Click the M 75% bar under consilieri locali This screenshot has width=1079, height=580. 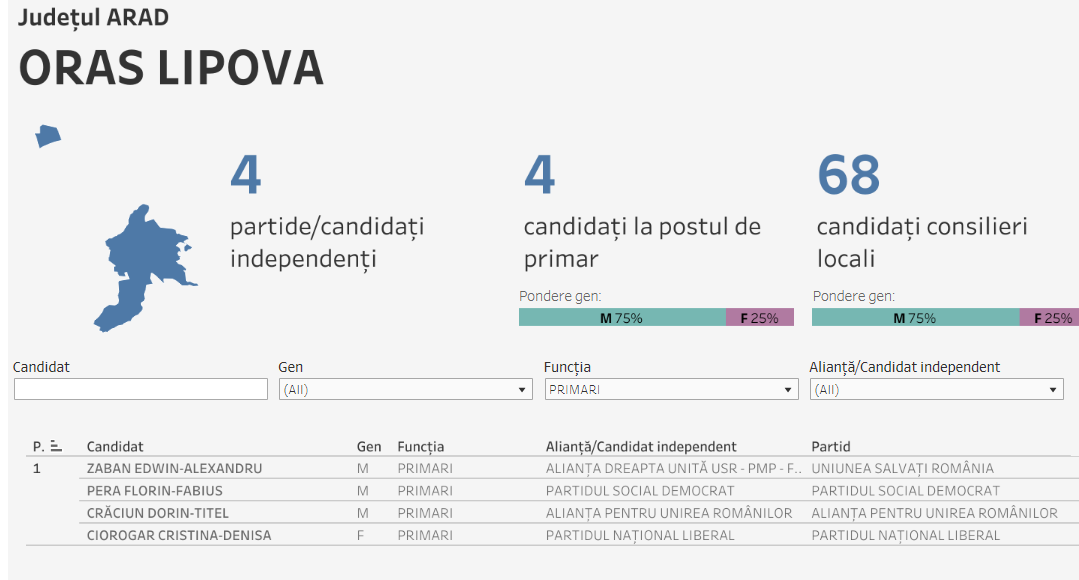914,318
